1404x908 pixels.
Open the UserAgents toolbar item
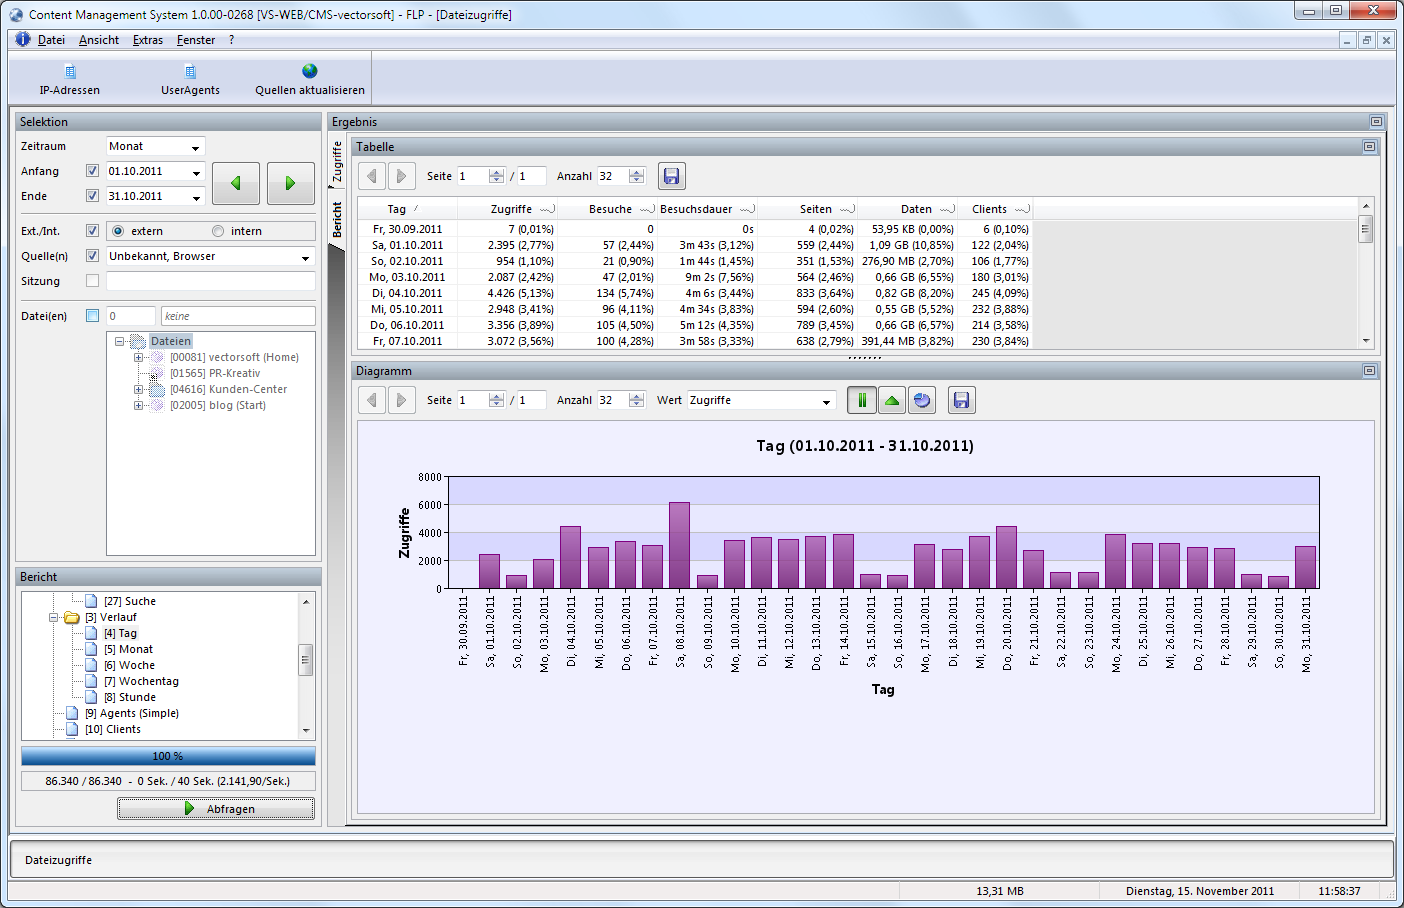tap(190, 80)
